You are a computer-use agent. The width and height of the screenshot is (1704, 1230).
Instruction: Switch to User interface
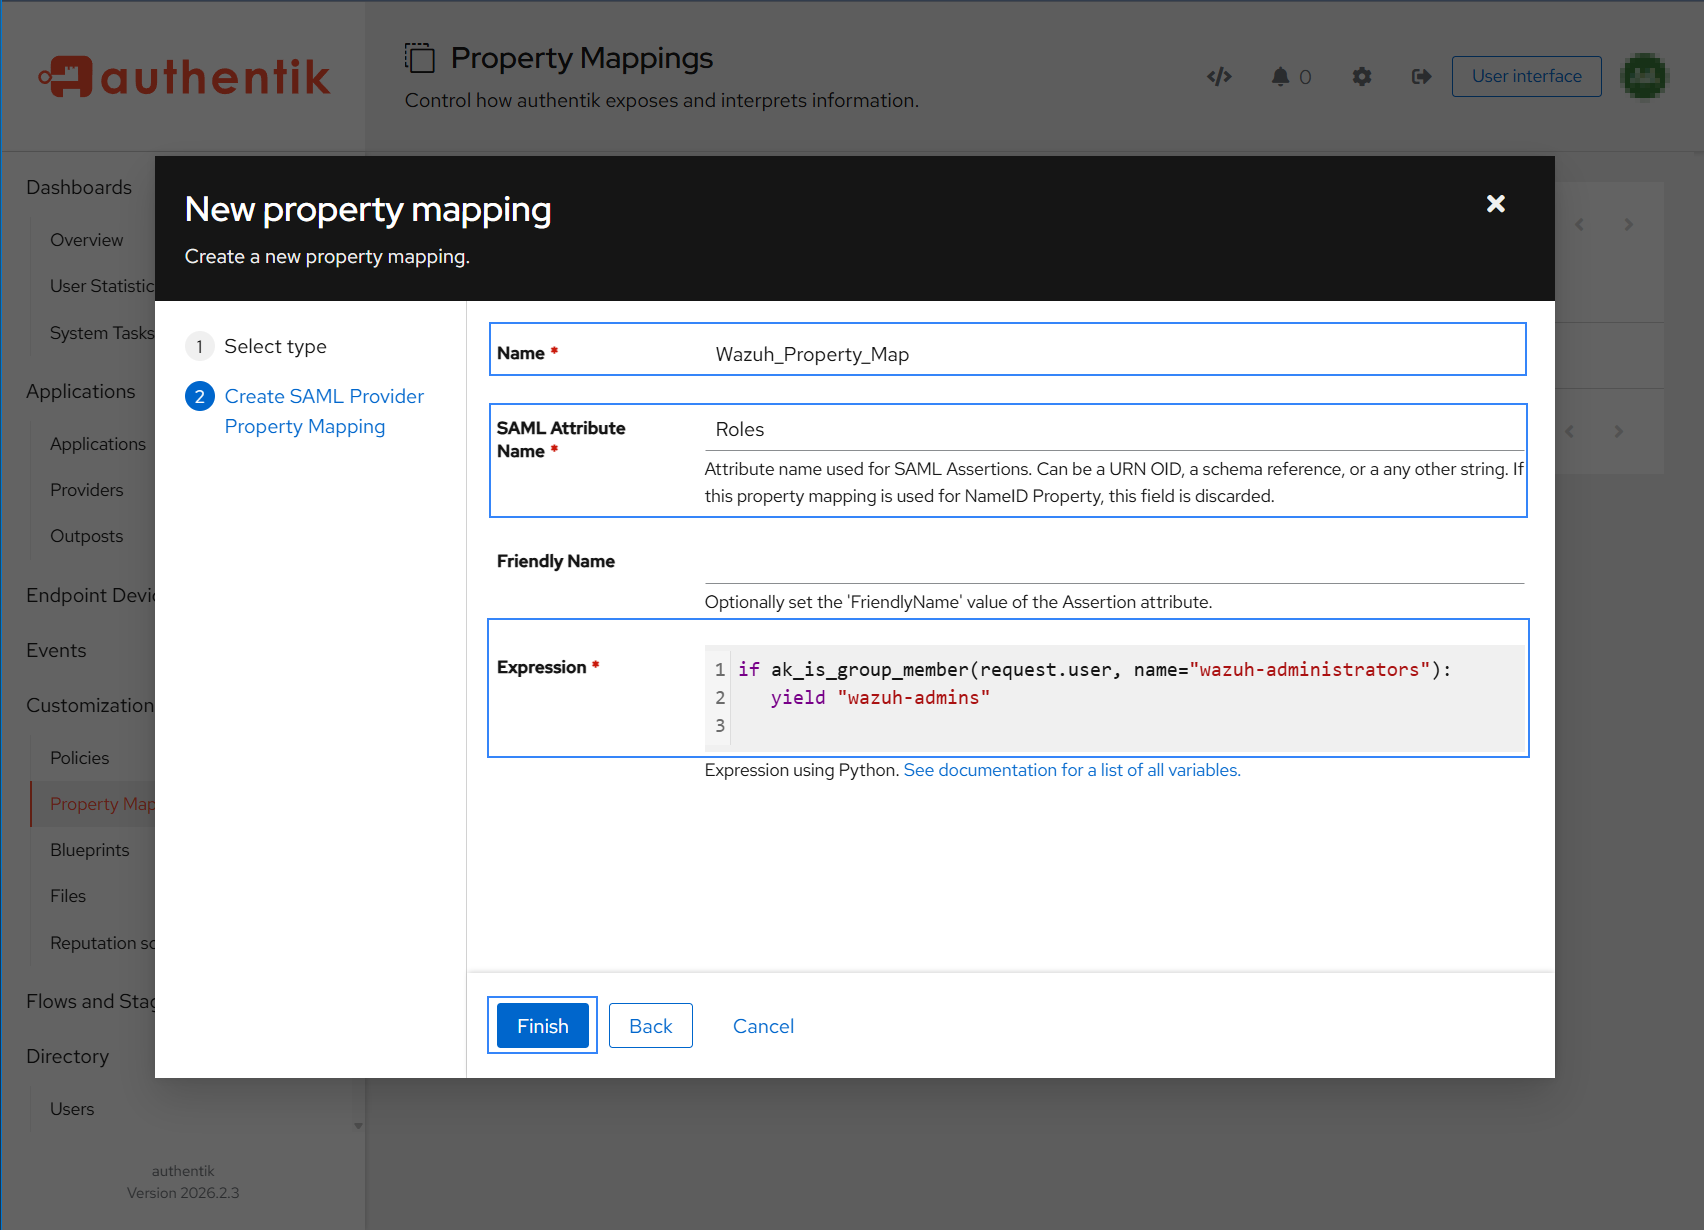pyautogui.click(x=1526, y=76)
